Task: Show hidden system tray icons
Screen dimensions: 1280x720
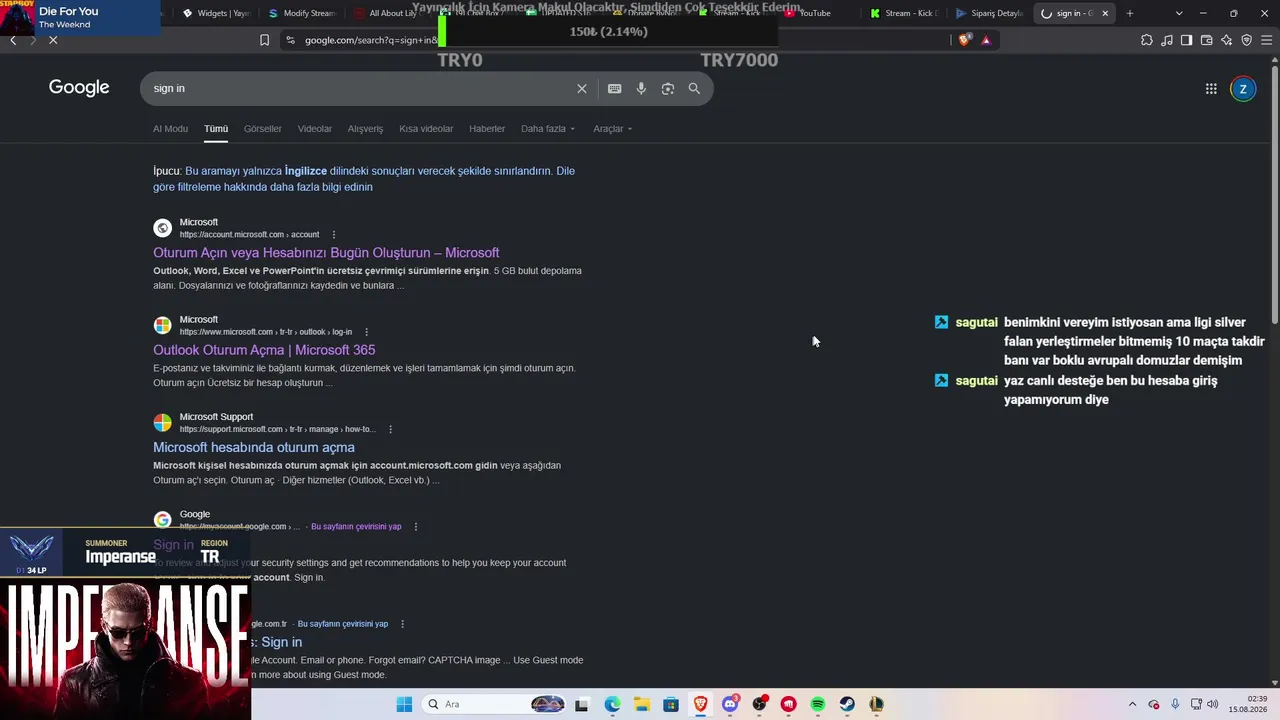Action: (1132, 704)
